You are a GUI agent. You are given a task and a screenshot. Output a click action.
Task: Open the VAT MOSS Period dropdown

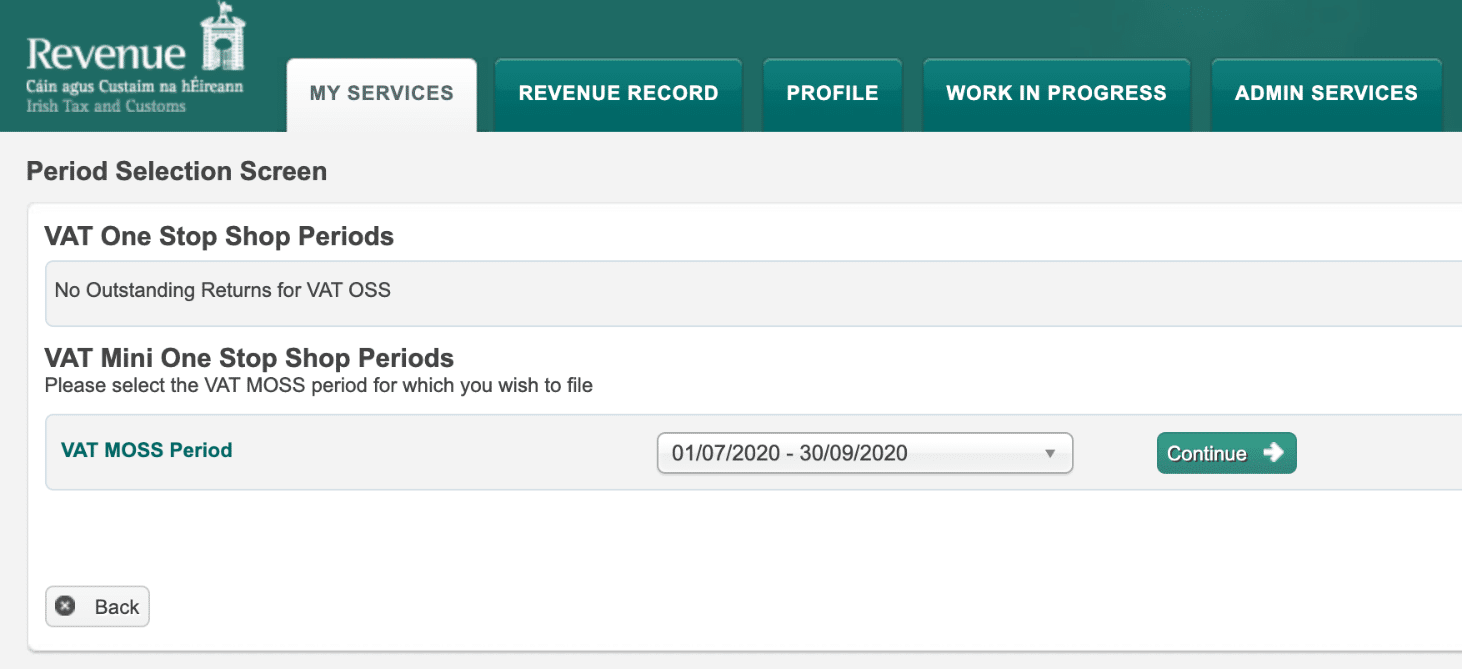click(864, 453)
